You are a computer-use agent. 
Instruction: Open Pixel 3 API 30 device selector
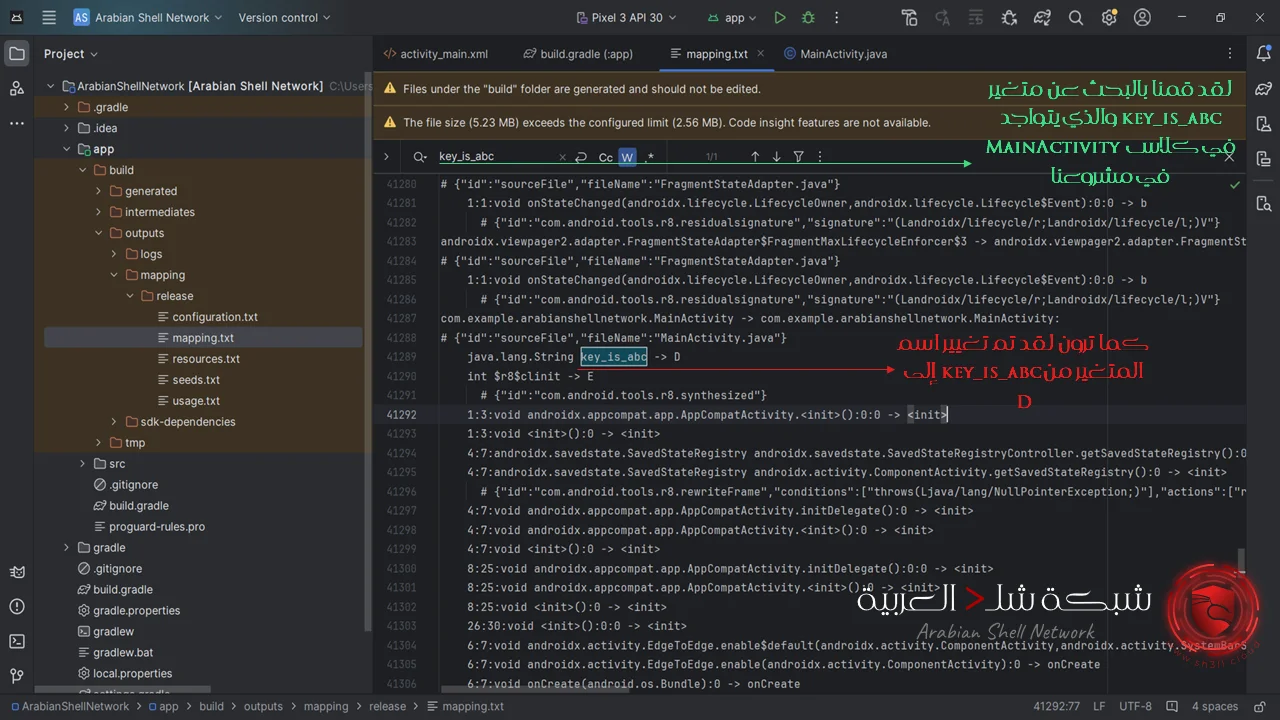point(626,18)
